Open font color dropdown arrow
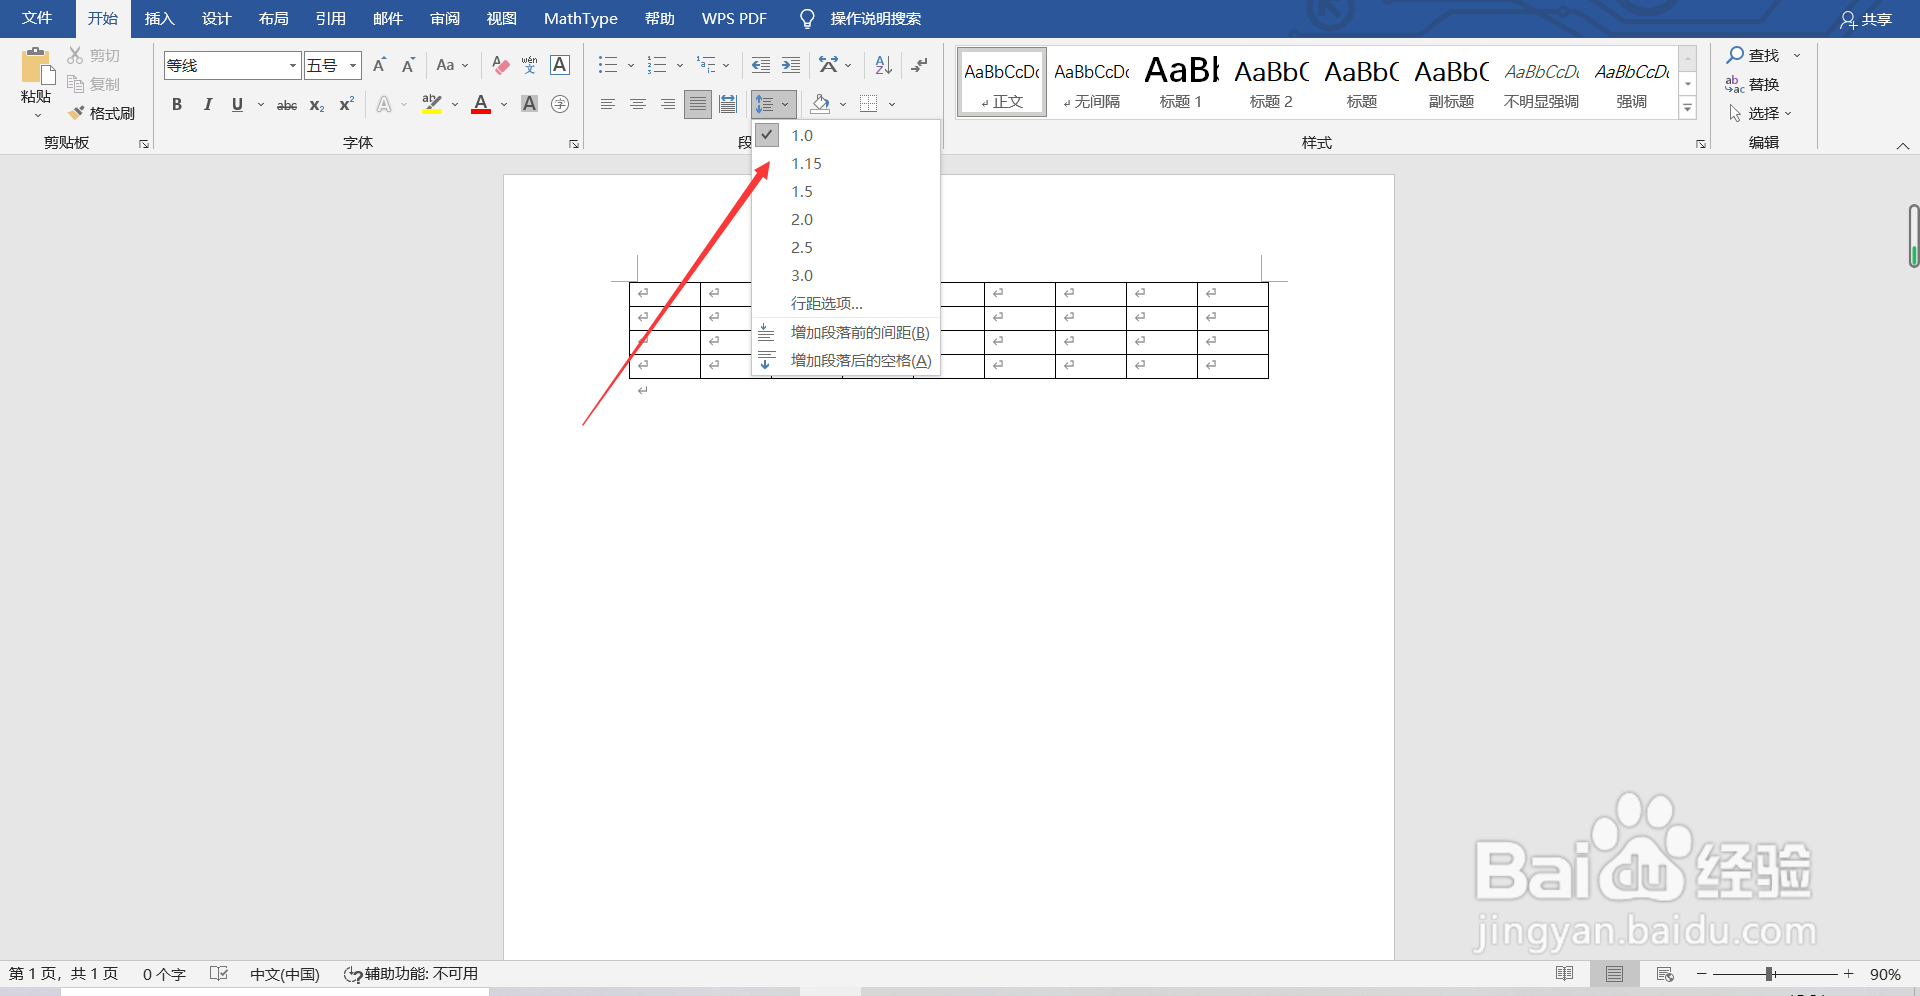1920x996 pixels. point(504,104)
